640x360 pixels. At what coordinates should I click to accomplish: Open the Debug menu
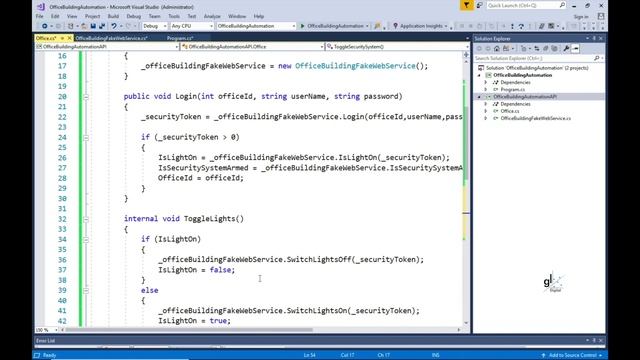[133, 16]
